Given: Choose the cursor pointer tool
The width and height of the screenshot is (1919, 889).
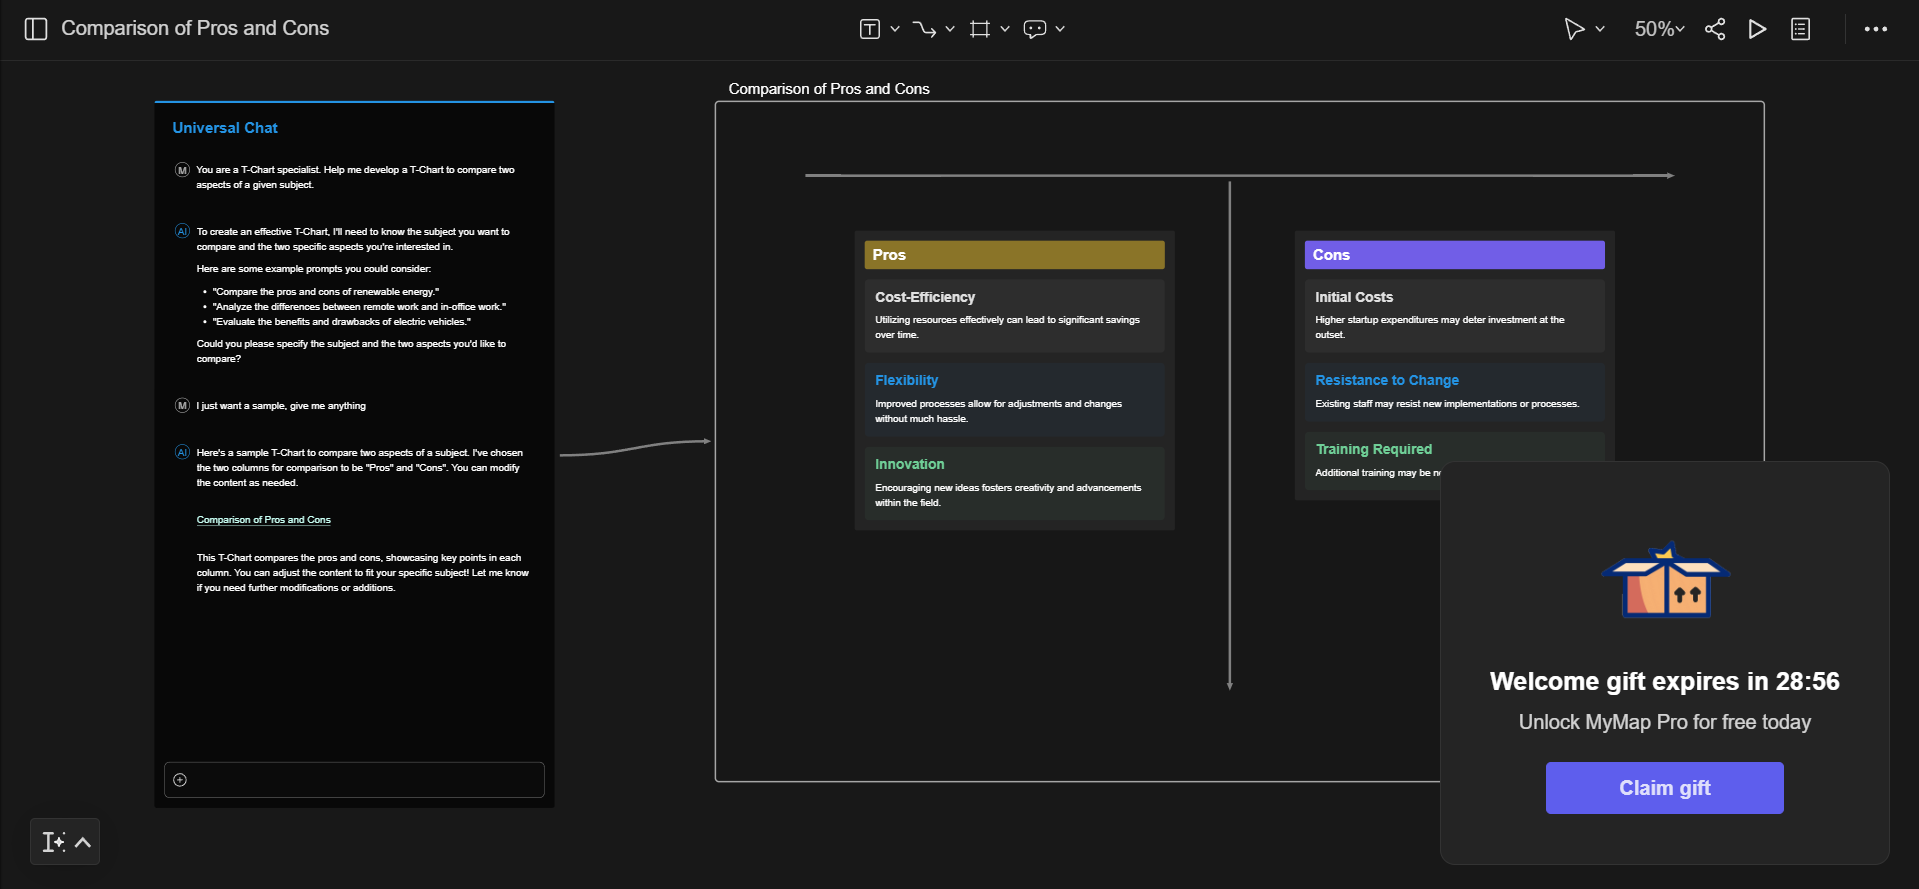Looking at the screenshot, I should point(1574,29).
